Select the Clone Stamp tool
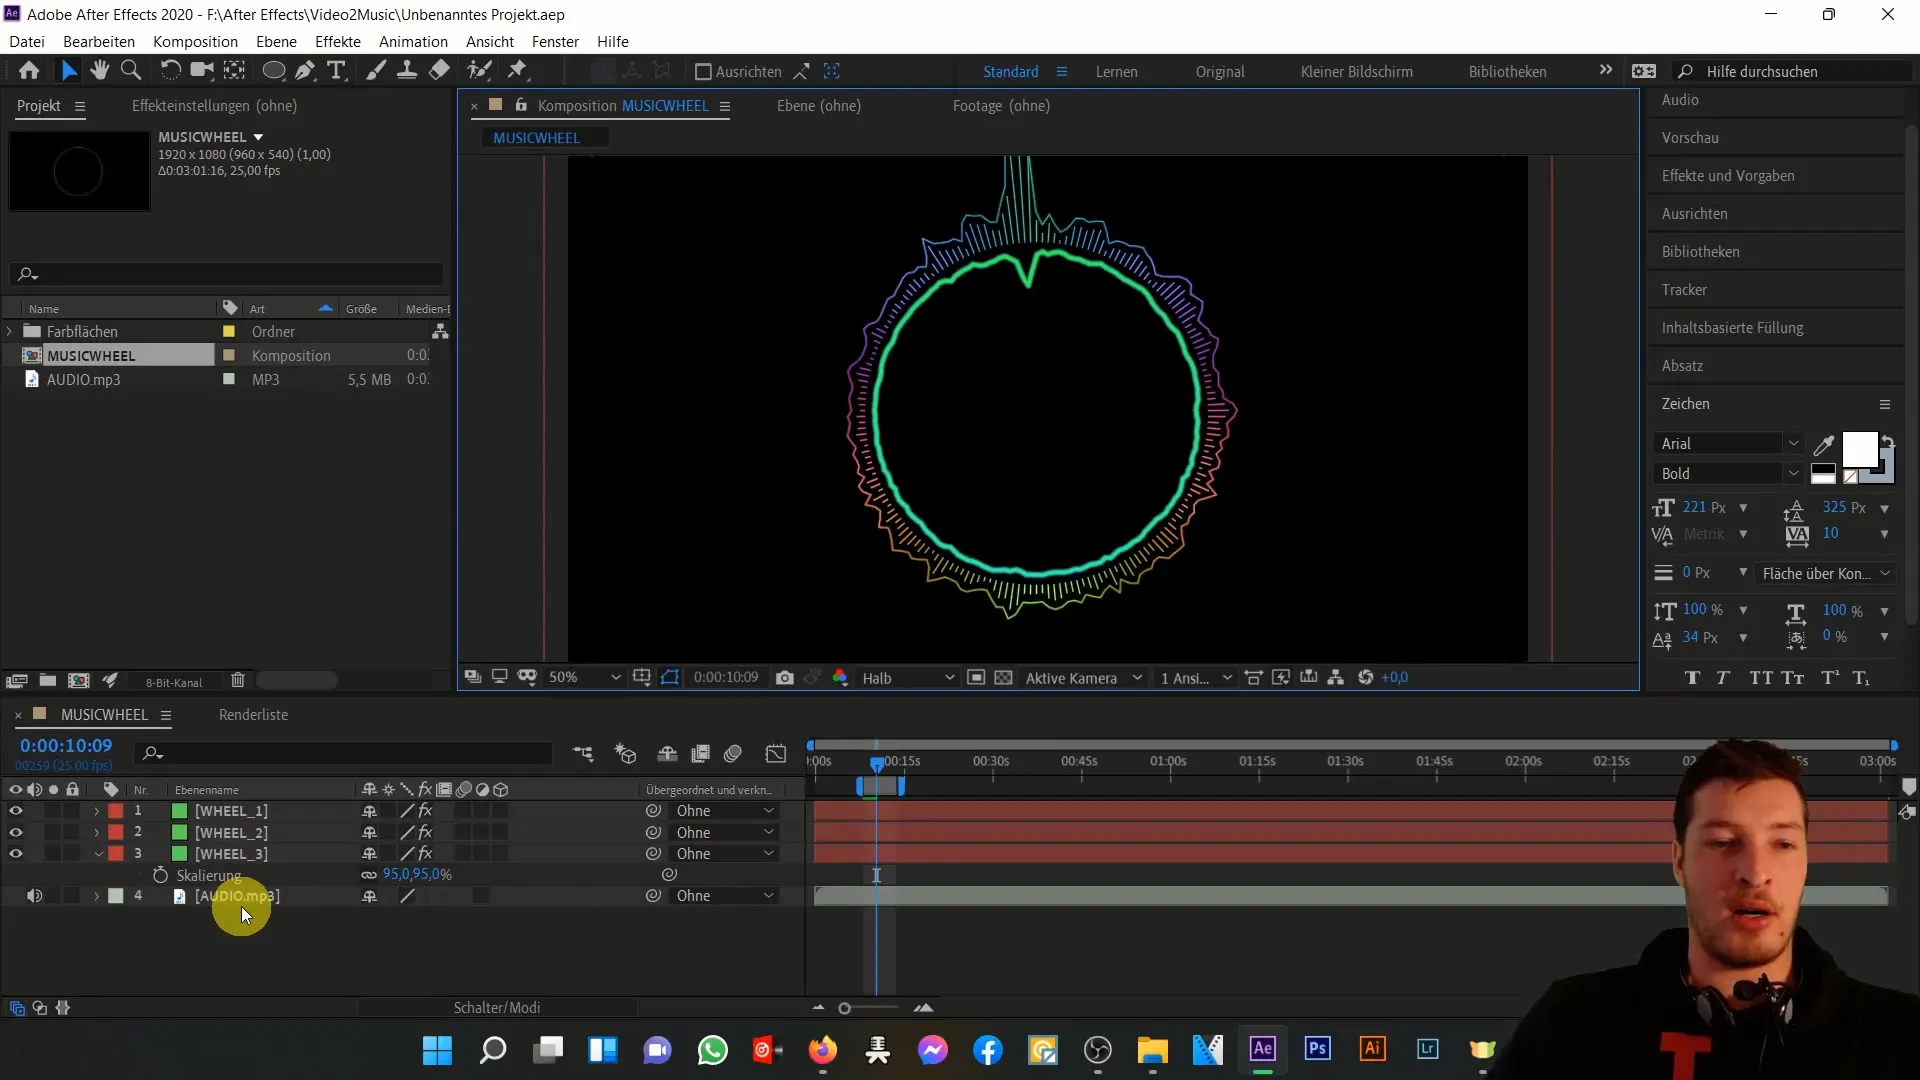Viewport: 1920px width, 1080px height. point(407,71)
